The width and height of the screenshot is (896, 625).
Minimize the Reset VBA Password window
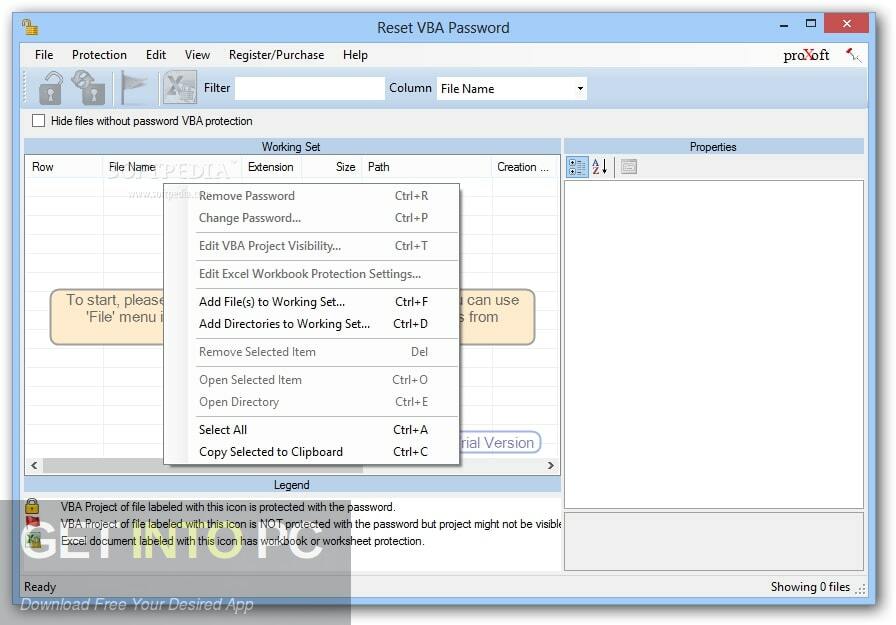point(783,25)
